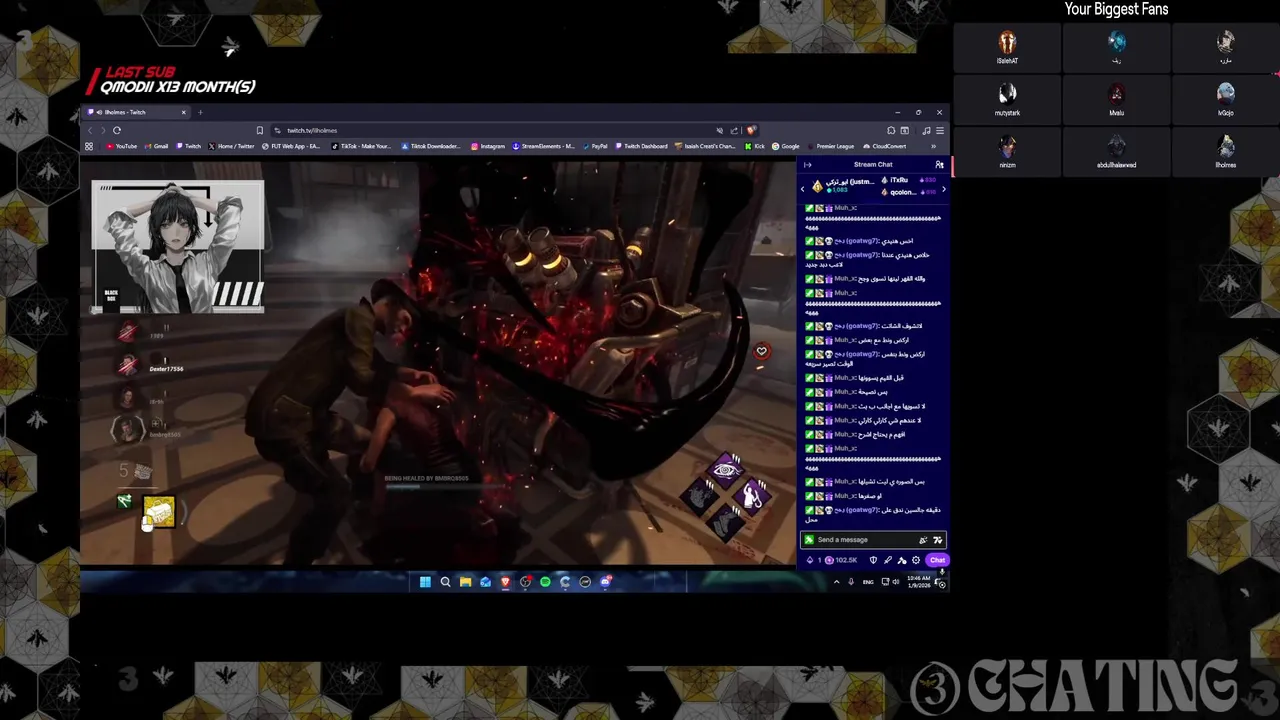This screenshot has height=720, width=1280.
Task: Select the ilholmes - Twitch tab
Action: point(138,112)
